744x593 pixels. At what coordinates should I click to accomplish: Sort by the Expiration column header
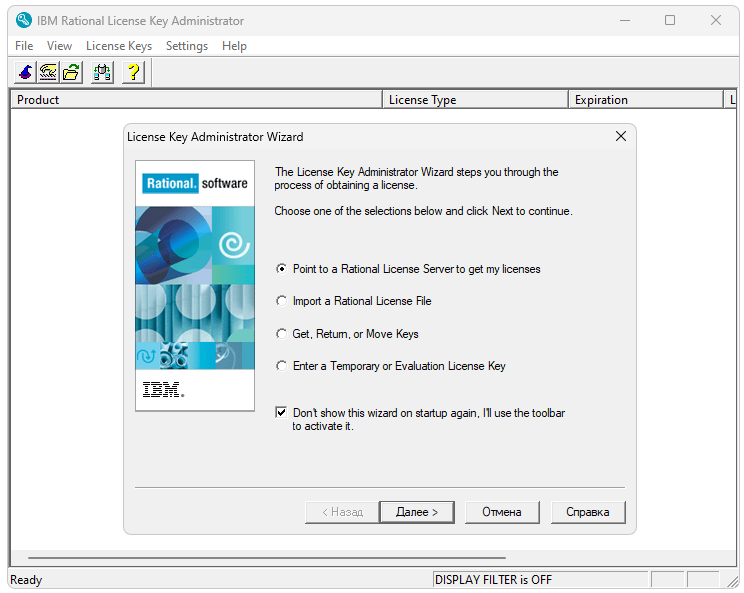click(x=645, y=100)
